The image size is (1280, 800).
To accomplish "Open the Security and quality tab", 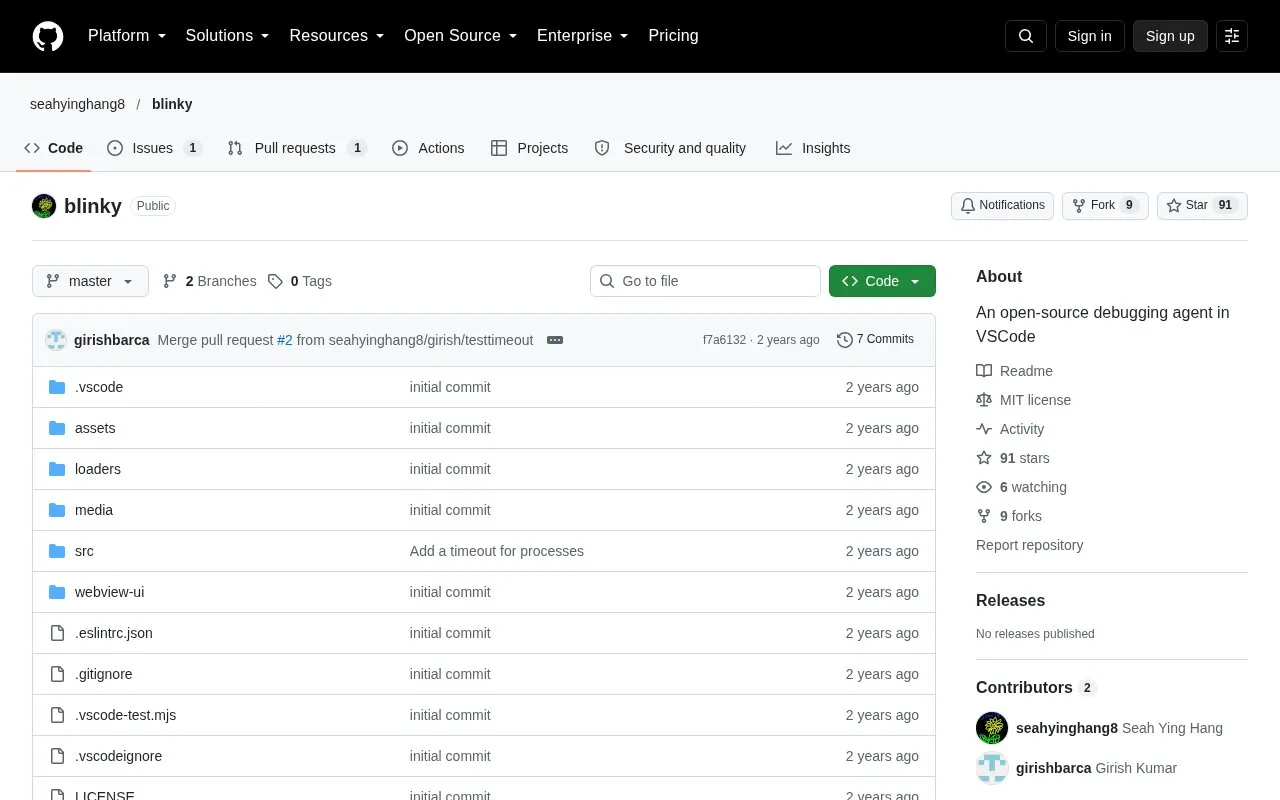I will [x=670, y=148].
